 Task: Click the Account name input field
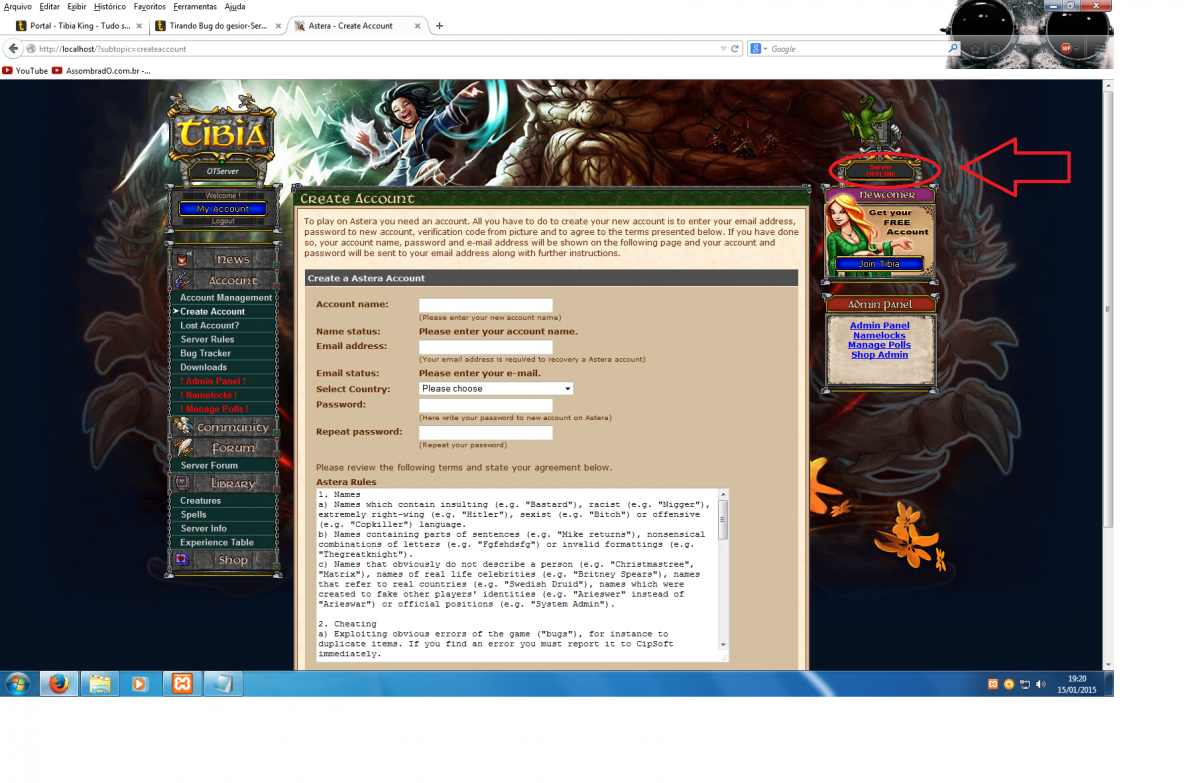(486, 305)
